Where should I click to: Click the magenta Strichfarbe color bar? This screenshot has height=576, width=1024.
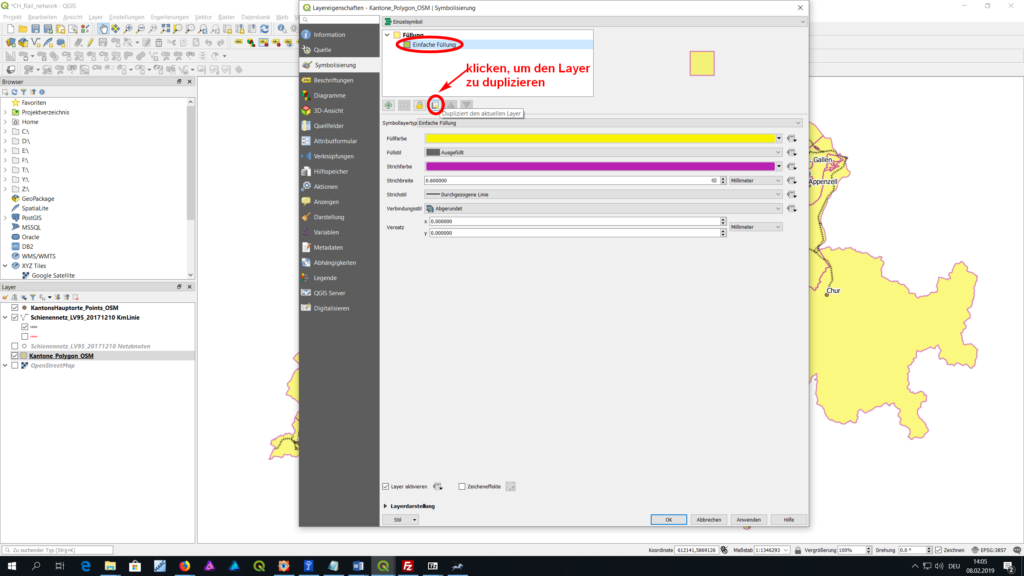601,166
